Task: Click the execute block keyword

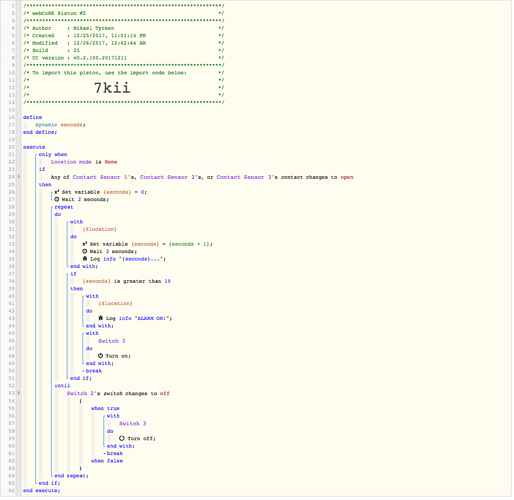Action: pyautogui.click(x=34, y=147)
